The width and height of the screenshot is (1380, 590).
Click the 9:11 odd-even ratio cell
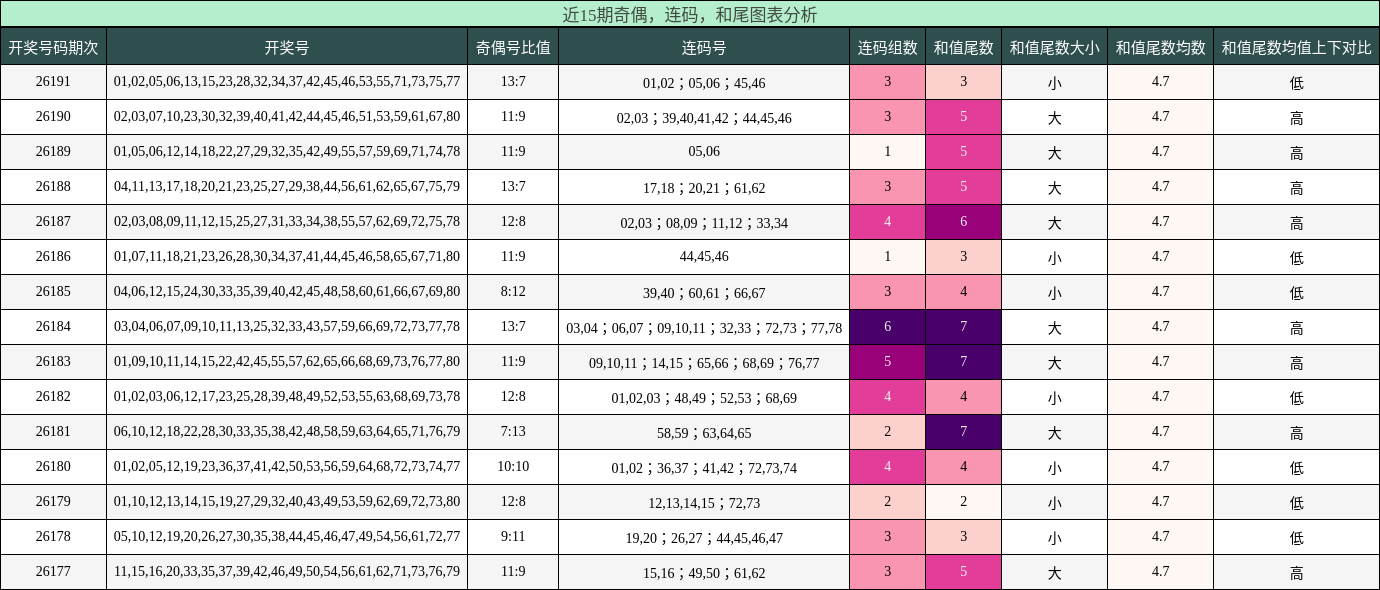tap(513, 537)
